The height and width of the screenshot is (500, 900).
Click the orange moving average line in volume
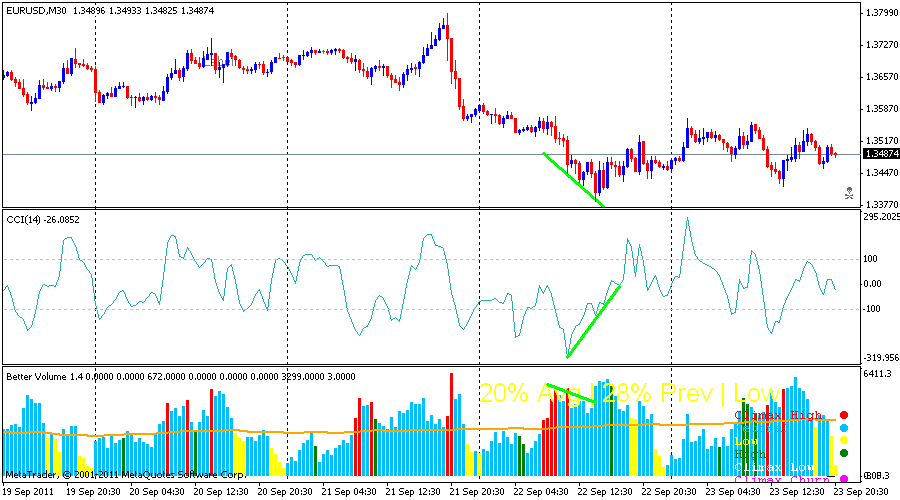click(300, 433)
